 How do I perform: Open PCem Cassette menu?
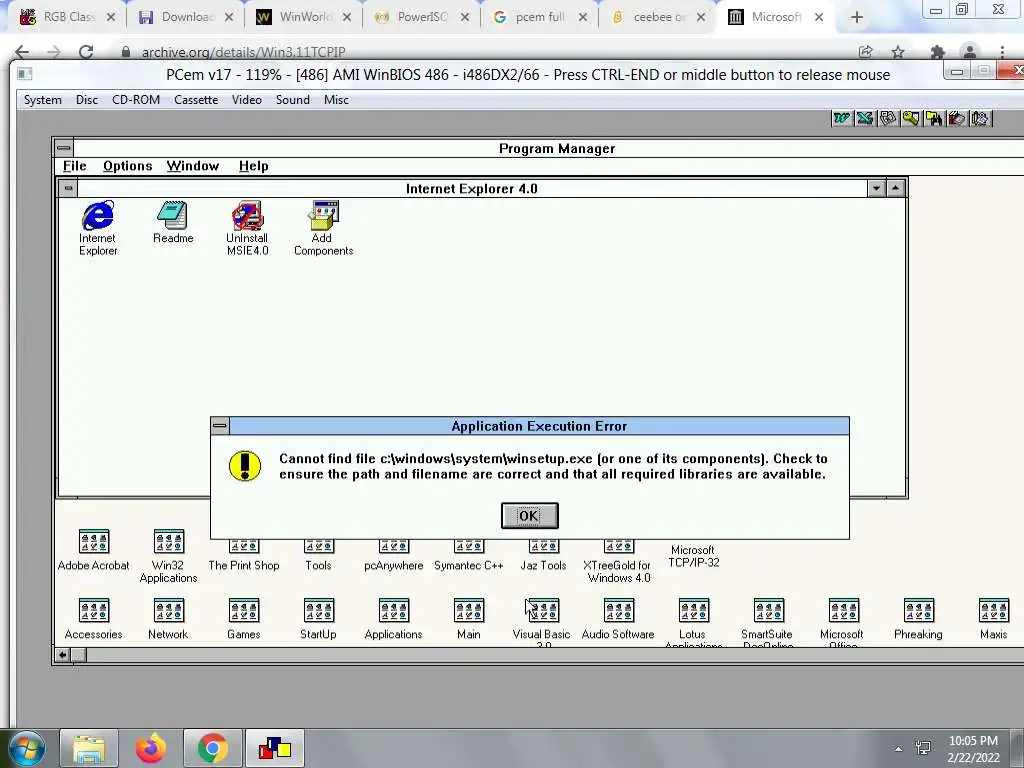196,100
